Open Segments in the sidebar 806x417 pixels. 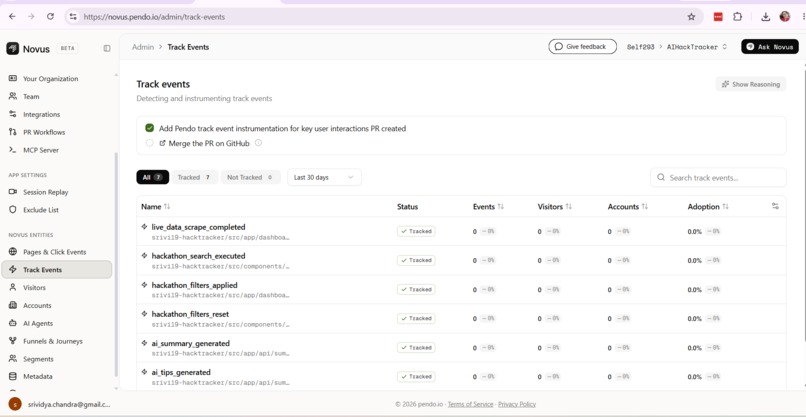[38, 359]
